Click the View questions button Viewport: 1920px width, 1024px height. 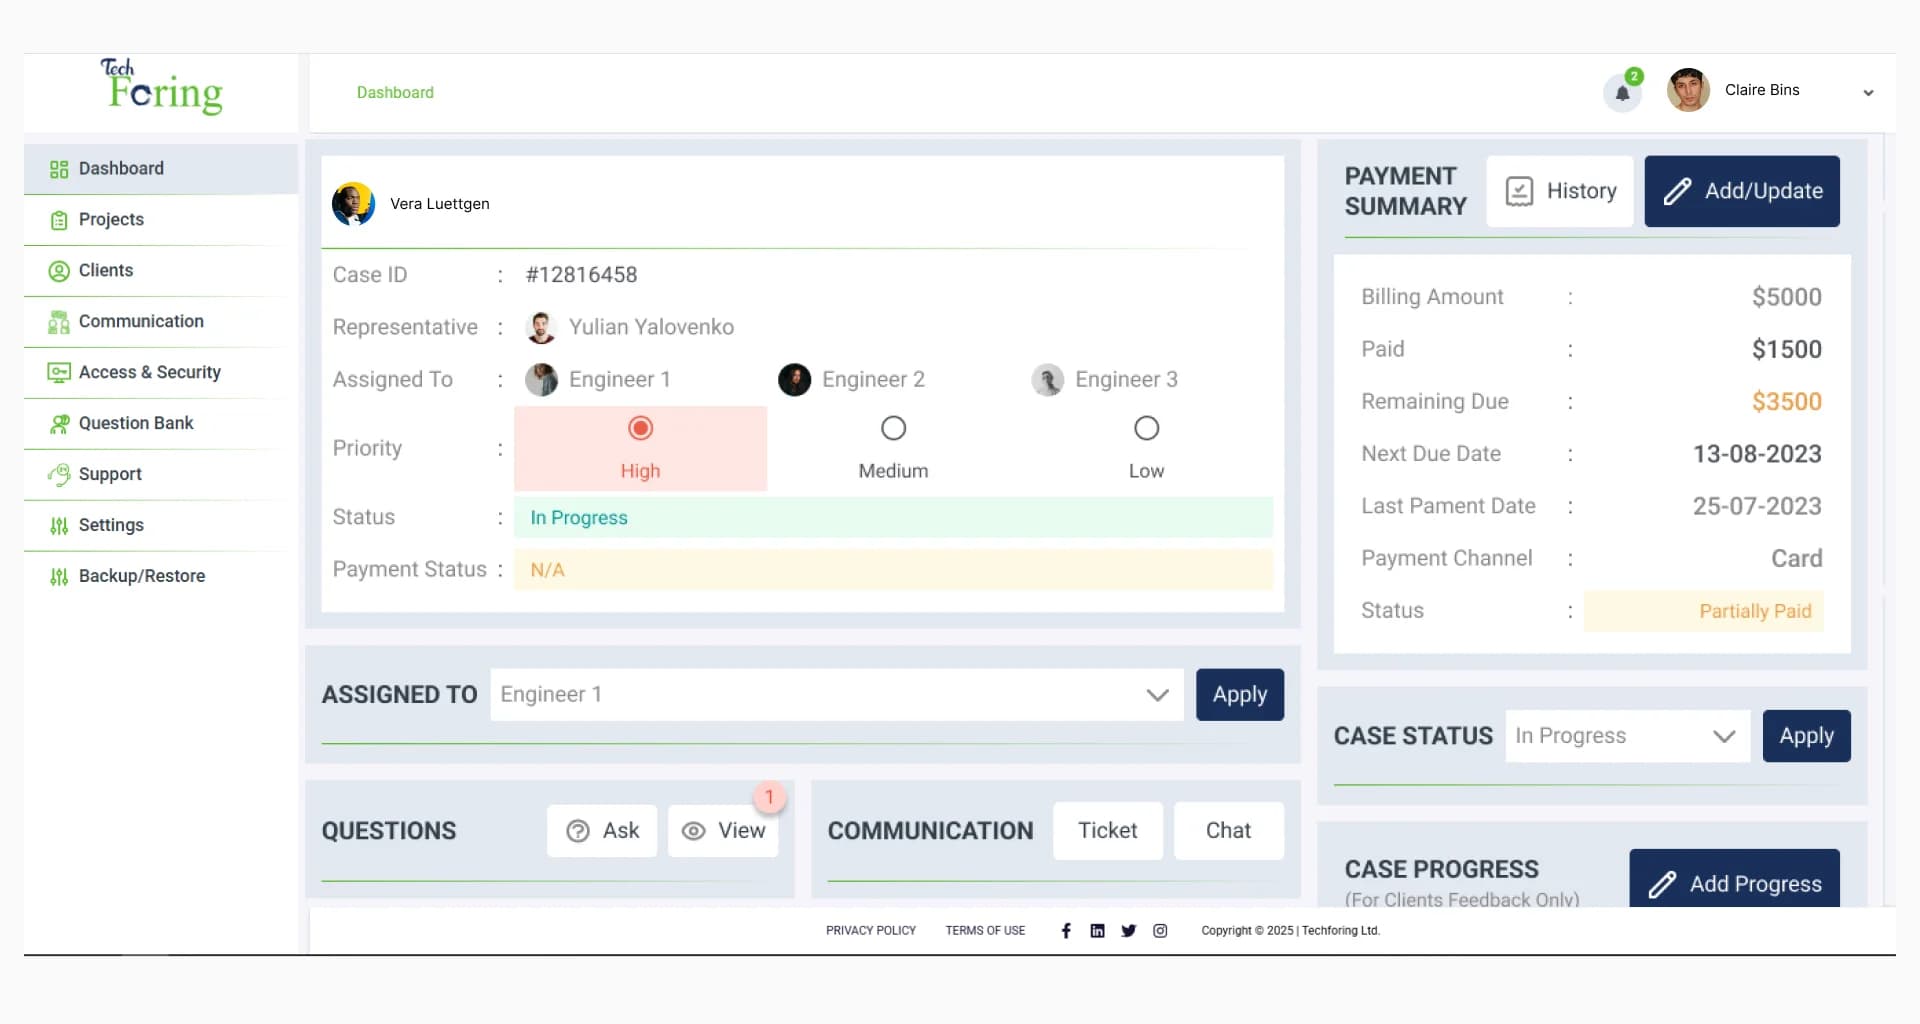(x=723, y=831)
